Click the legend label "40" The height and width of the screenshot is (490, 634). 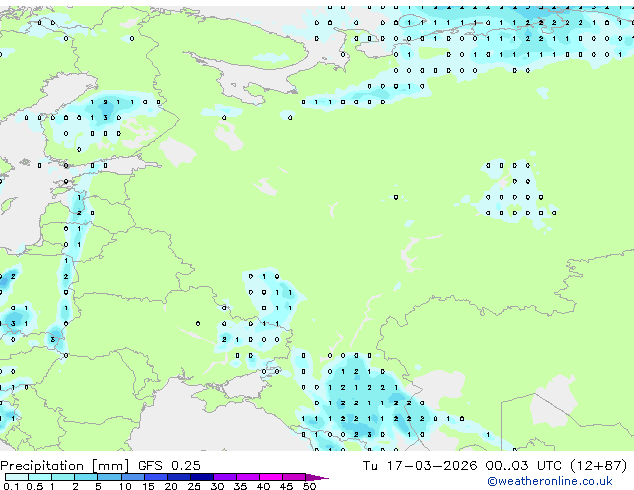[263, 486]
